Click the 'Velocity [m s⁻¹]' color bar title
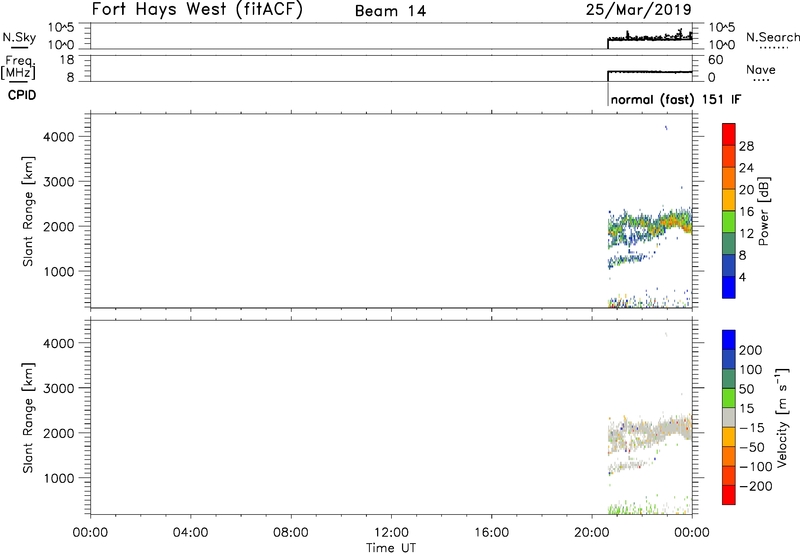 pyautogui.click(x=782, y=417)
